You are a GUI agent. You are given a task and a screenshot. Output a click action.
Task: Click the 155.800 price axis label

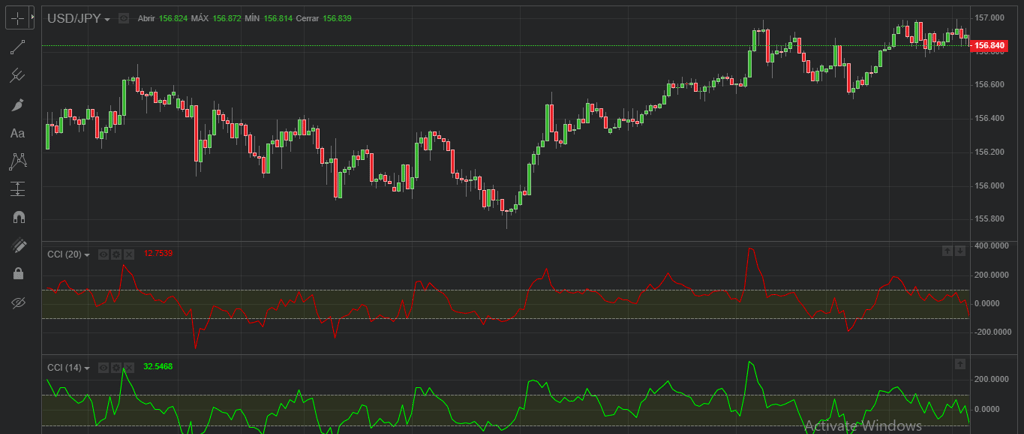(x=987, y=219)
